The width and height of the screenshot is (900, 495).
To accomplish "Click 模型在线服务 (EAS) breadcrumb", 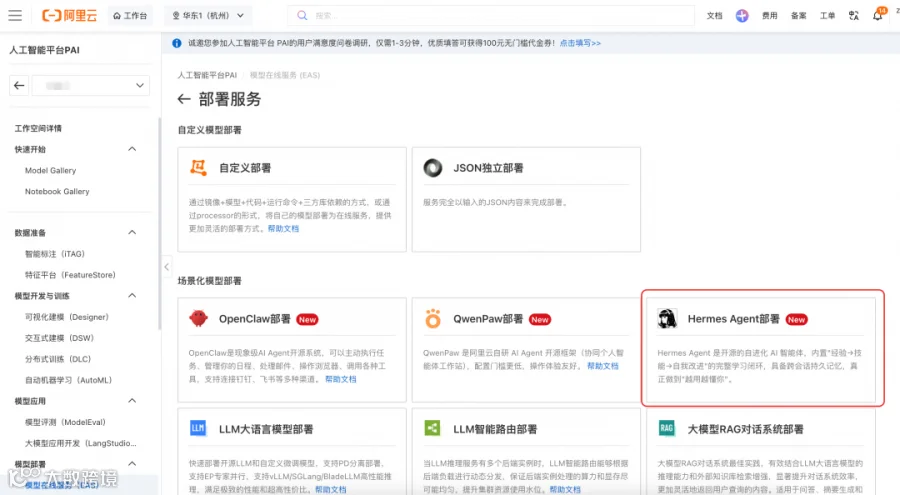I will coord(285,75).
